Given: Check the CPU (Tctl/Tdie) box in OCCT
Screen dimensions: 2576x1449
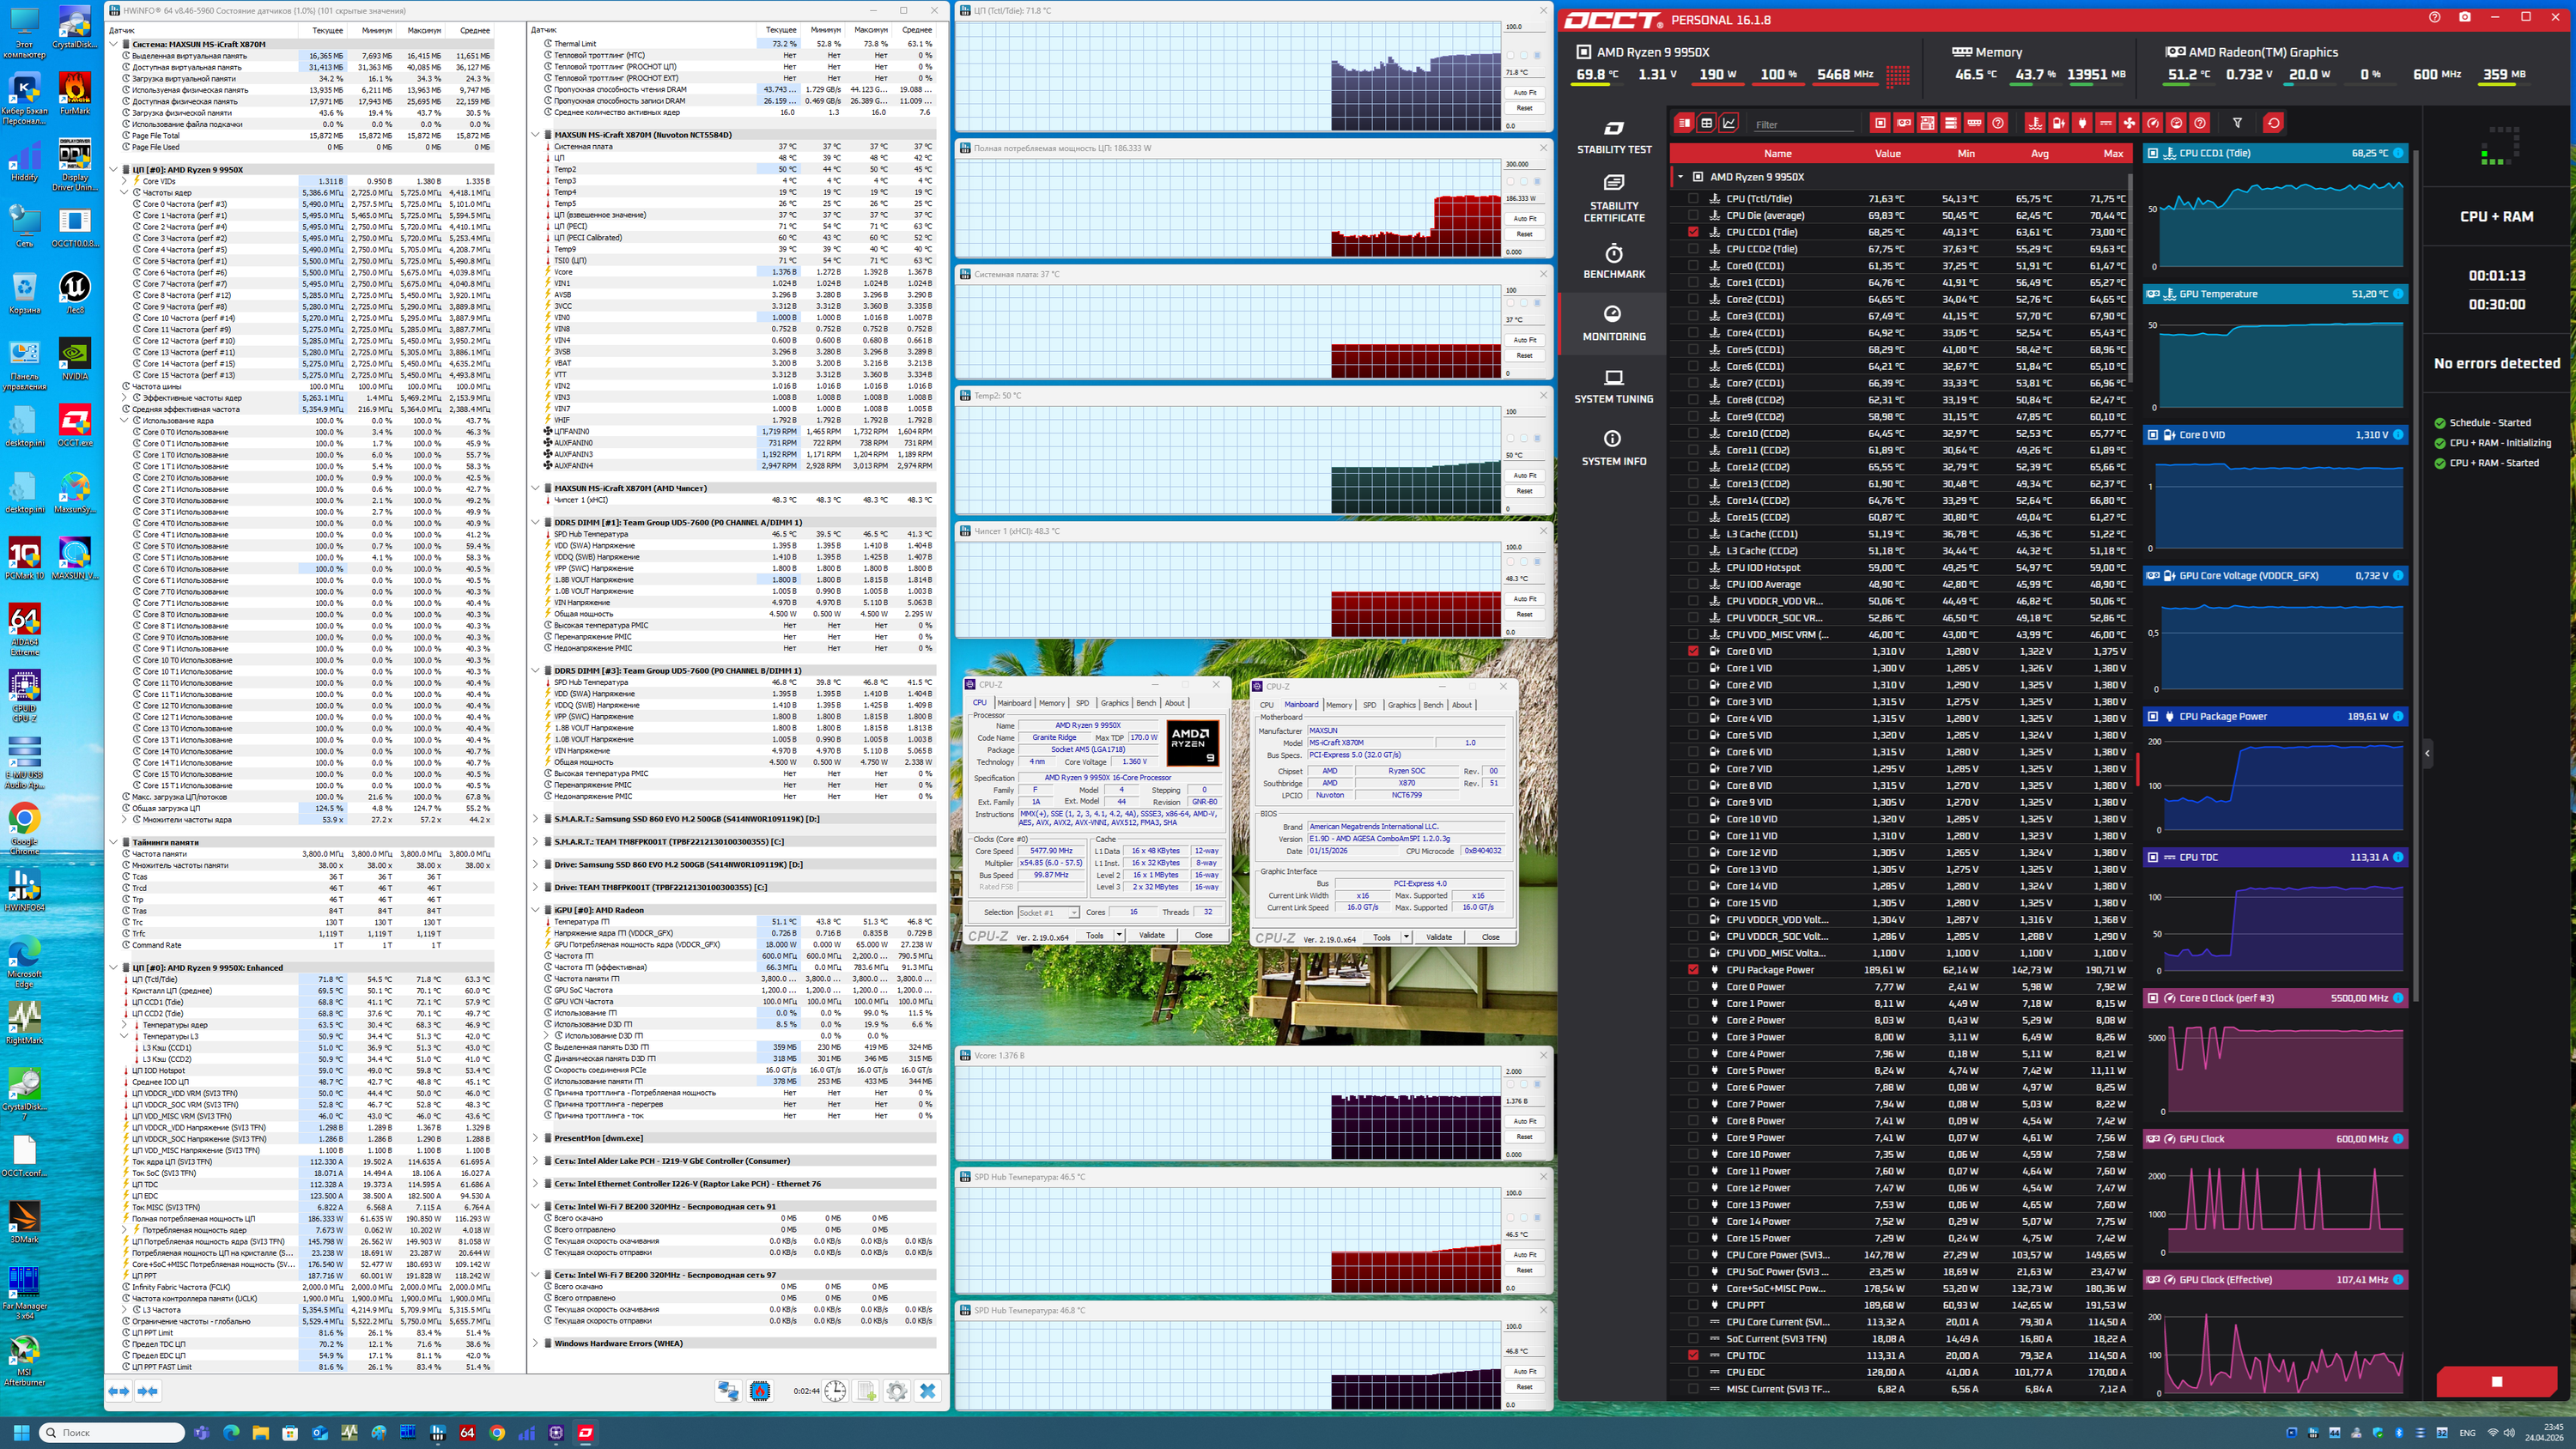Looking at the screenshot, I should (1693, 199).
